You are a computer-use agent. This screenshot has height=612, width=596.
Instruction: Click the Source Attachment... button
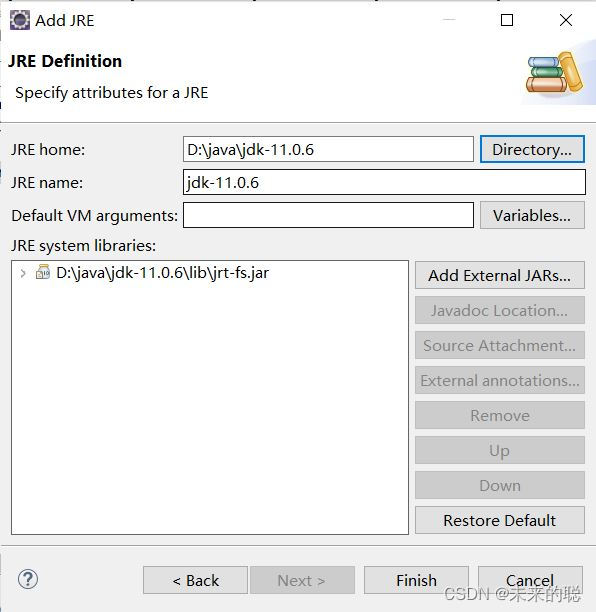[x=500, y=345]
